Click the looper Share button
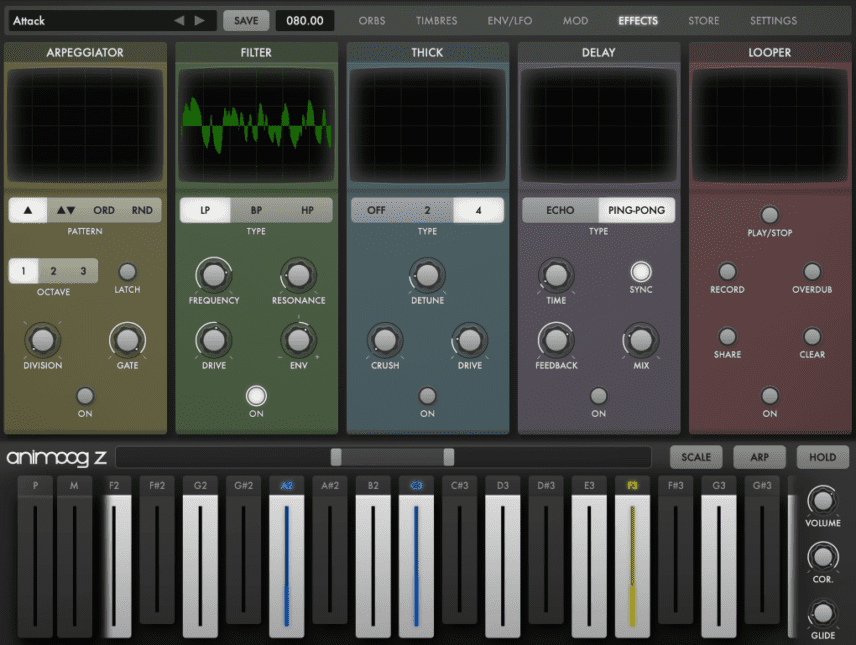The width and height of the screenshot is (856, 645). (727, 336)
